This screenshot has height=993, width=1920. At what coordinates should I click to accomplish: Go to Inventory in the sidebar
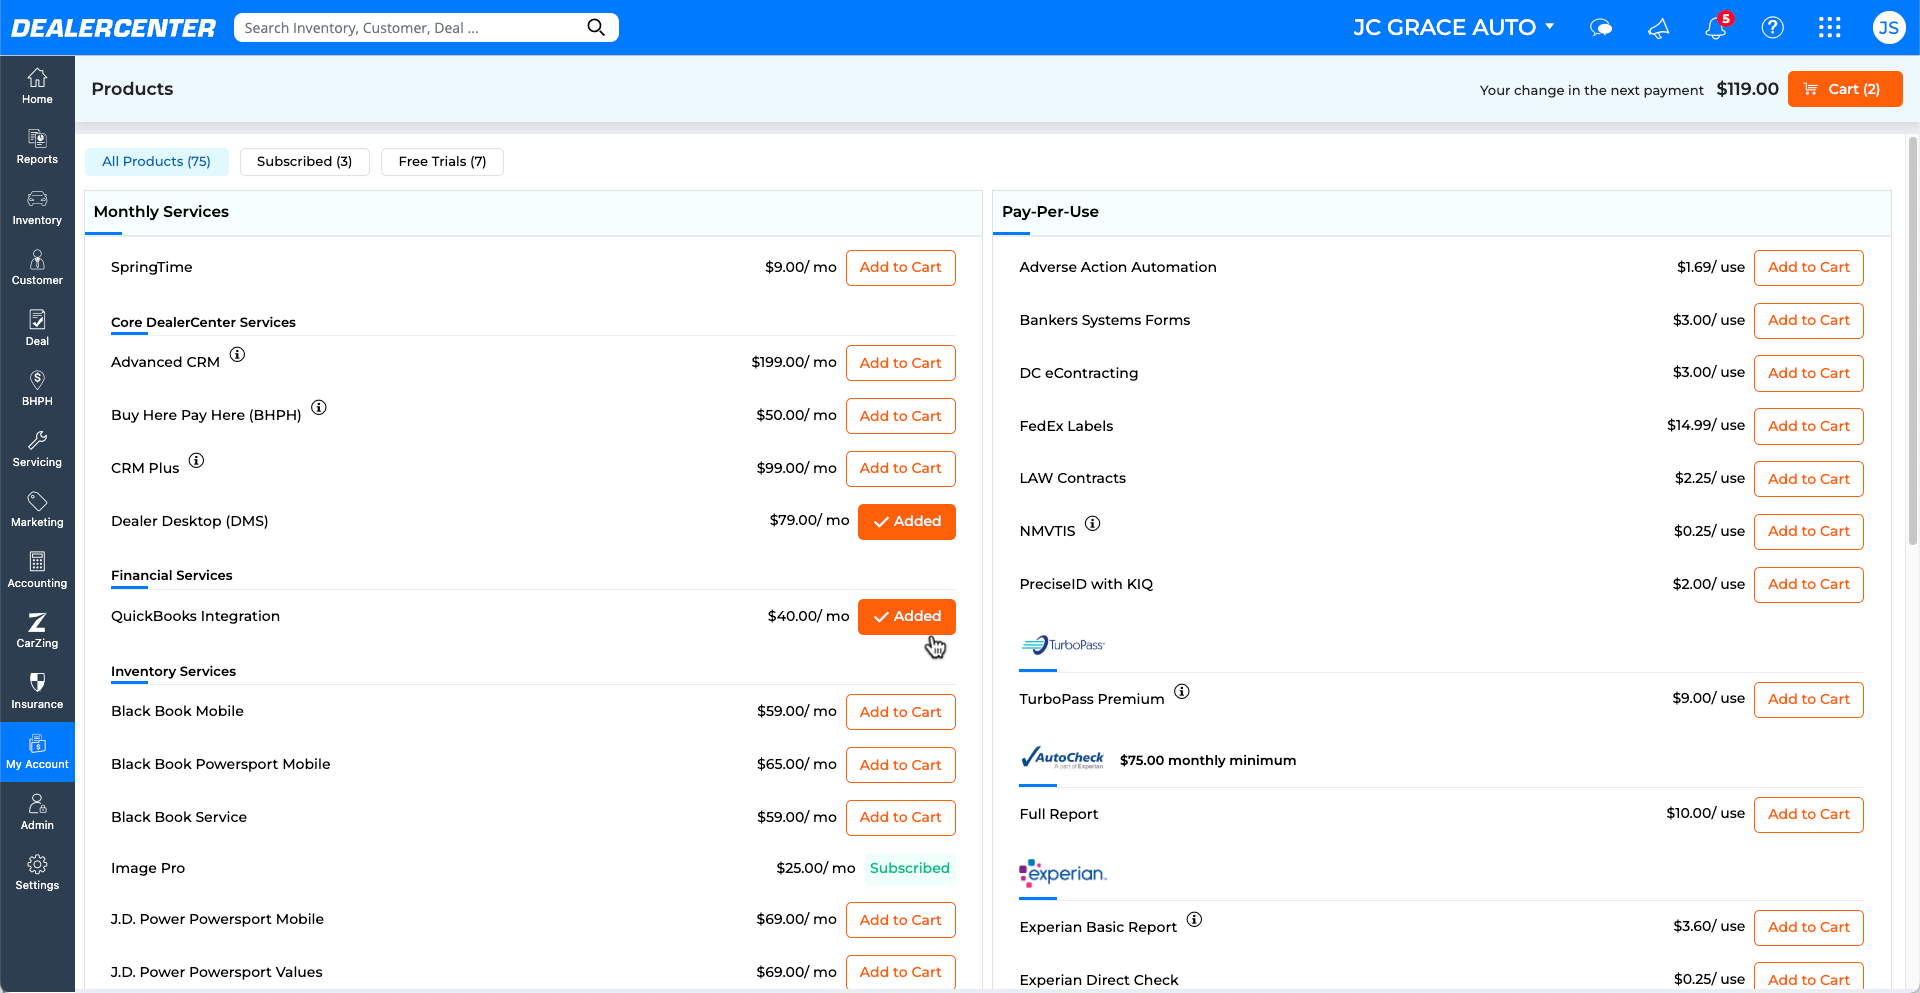[37, 208]
